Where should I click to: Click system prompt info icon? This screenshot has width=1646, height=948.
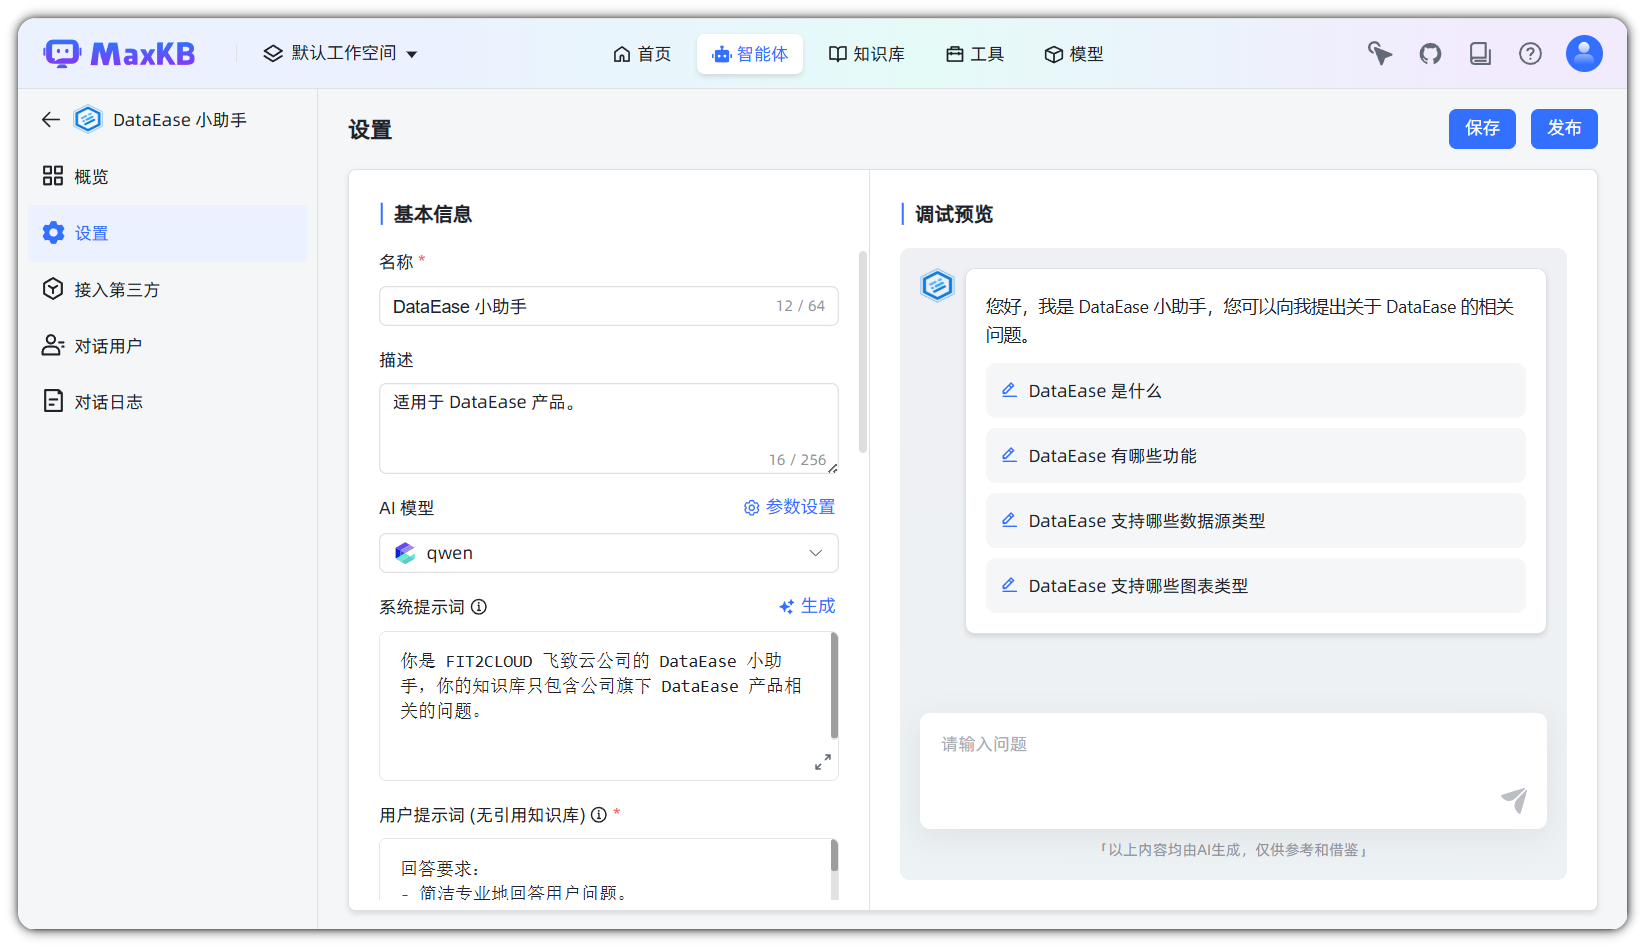(x=479, y=607)
